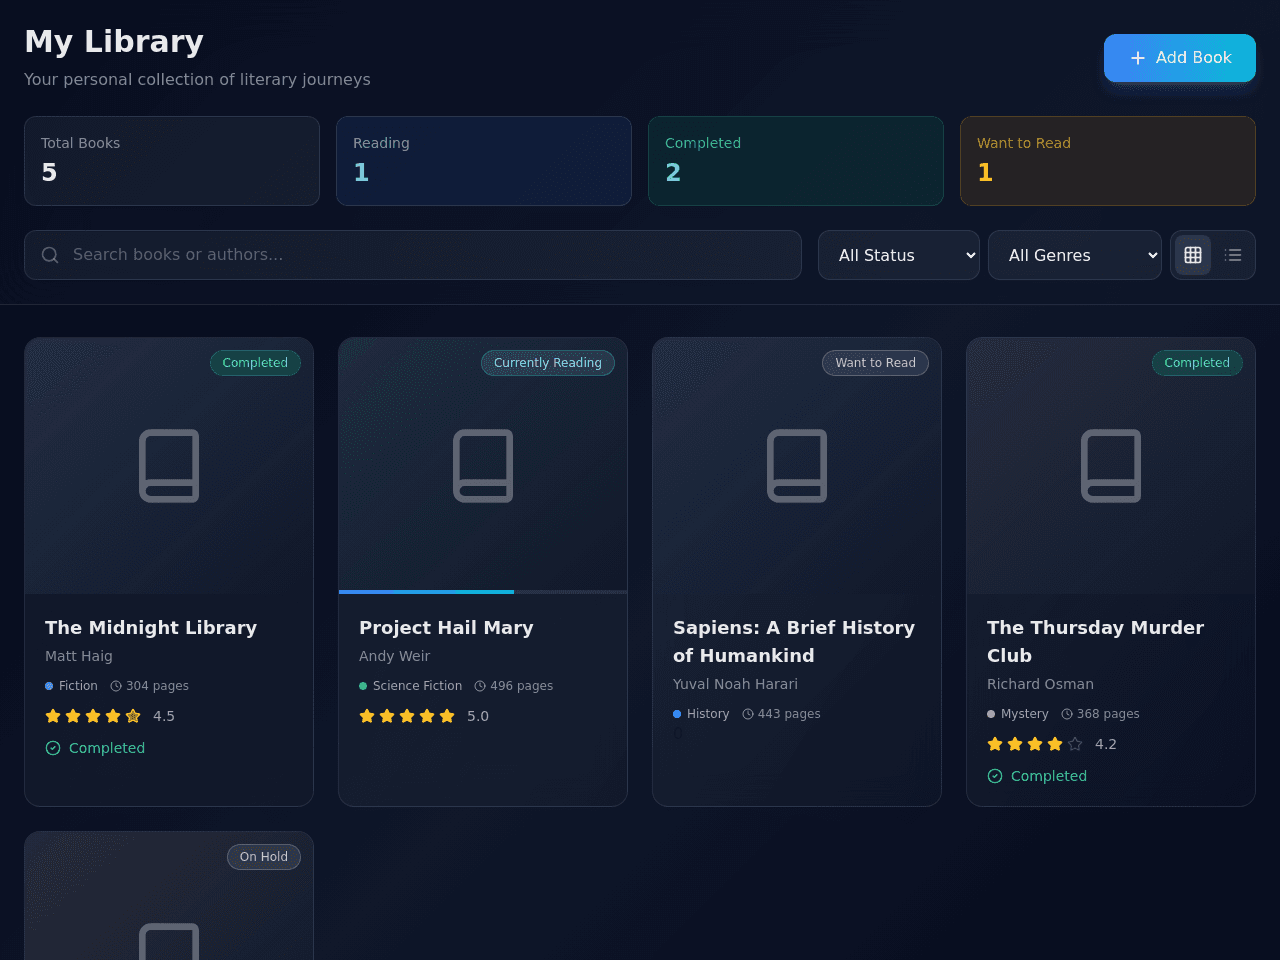
Task: Focus the search books or authors field
Action: tap(413, 255)
